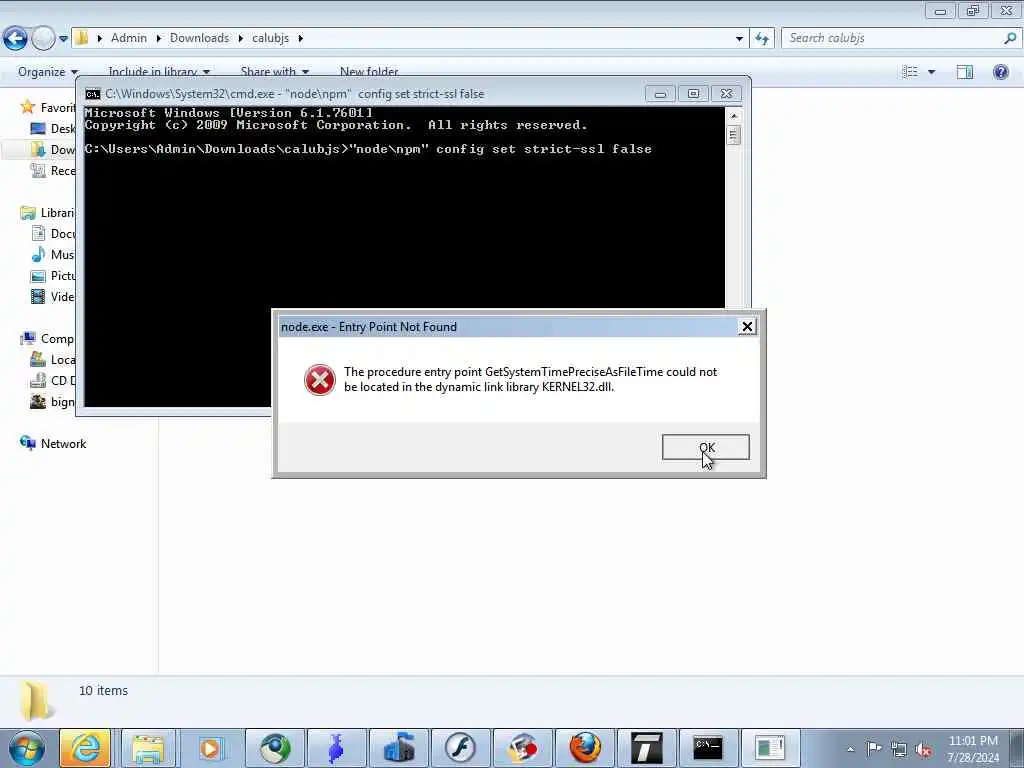This screenshot has width=1024, height=768.
Task: Open the Windows Start orb
Action: click(26, 748)
